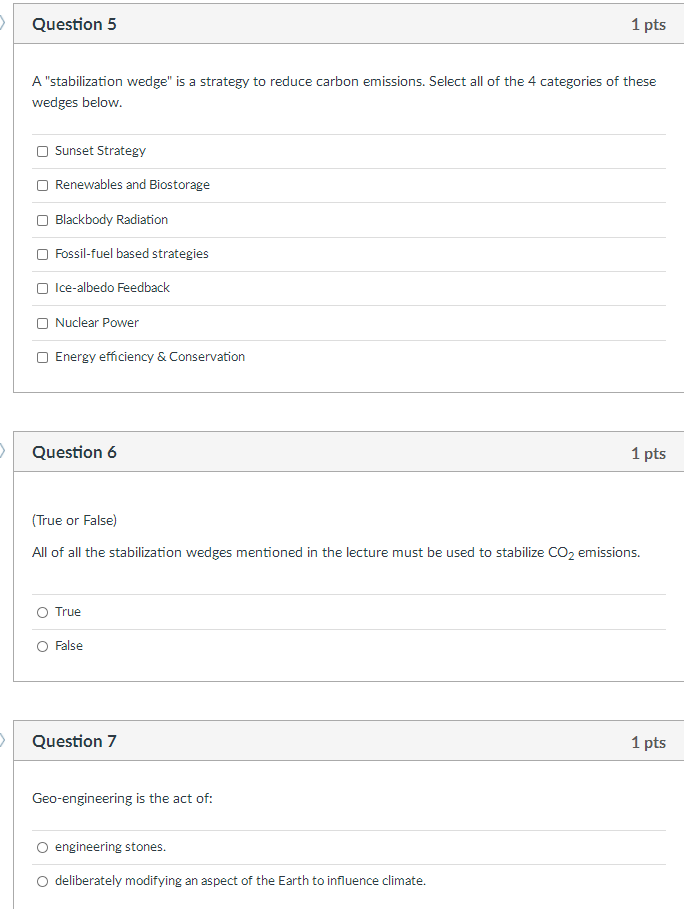Enable the Fossil-fuel based strategies checkbox
Image resolution: width=684 pixels, height=909 pixels.
(42, 254)
